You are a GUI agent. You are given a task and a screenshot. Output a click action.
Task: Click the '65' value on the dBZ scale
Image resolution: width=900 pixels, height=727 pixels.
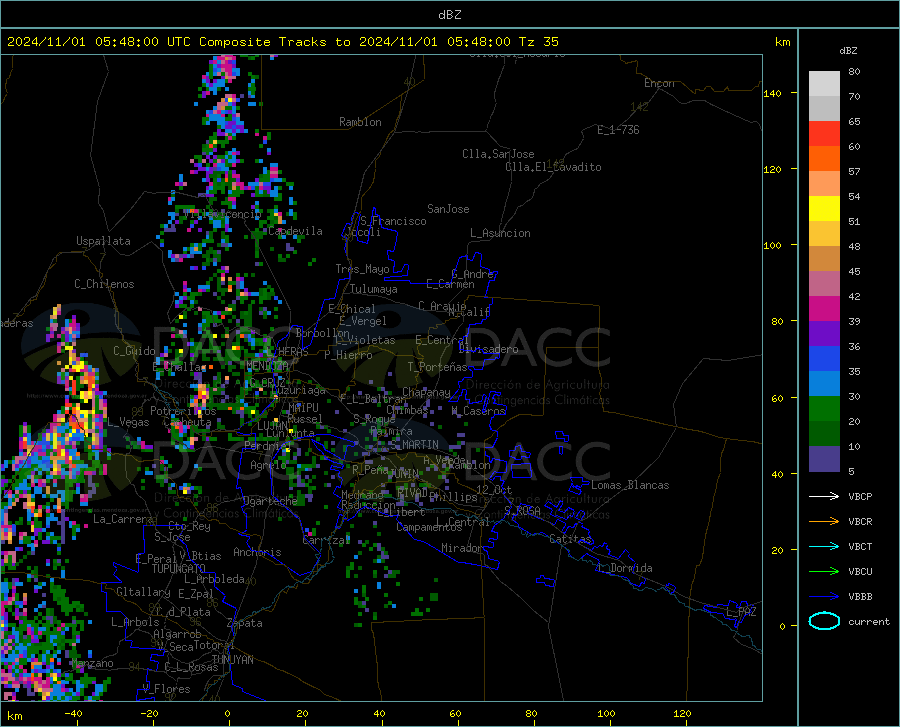click(854, 122)
